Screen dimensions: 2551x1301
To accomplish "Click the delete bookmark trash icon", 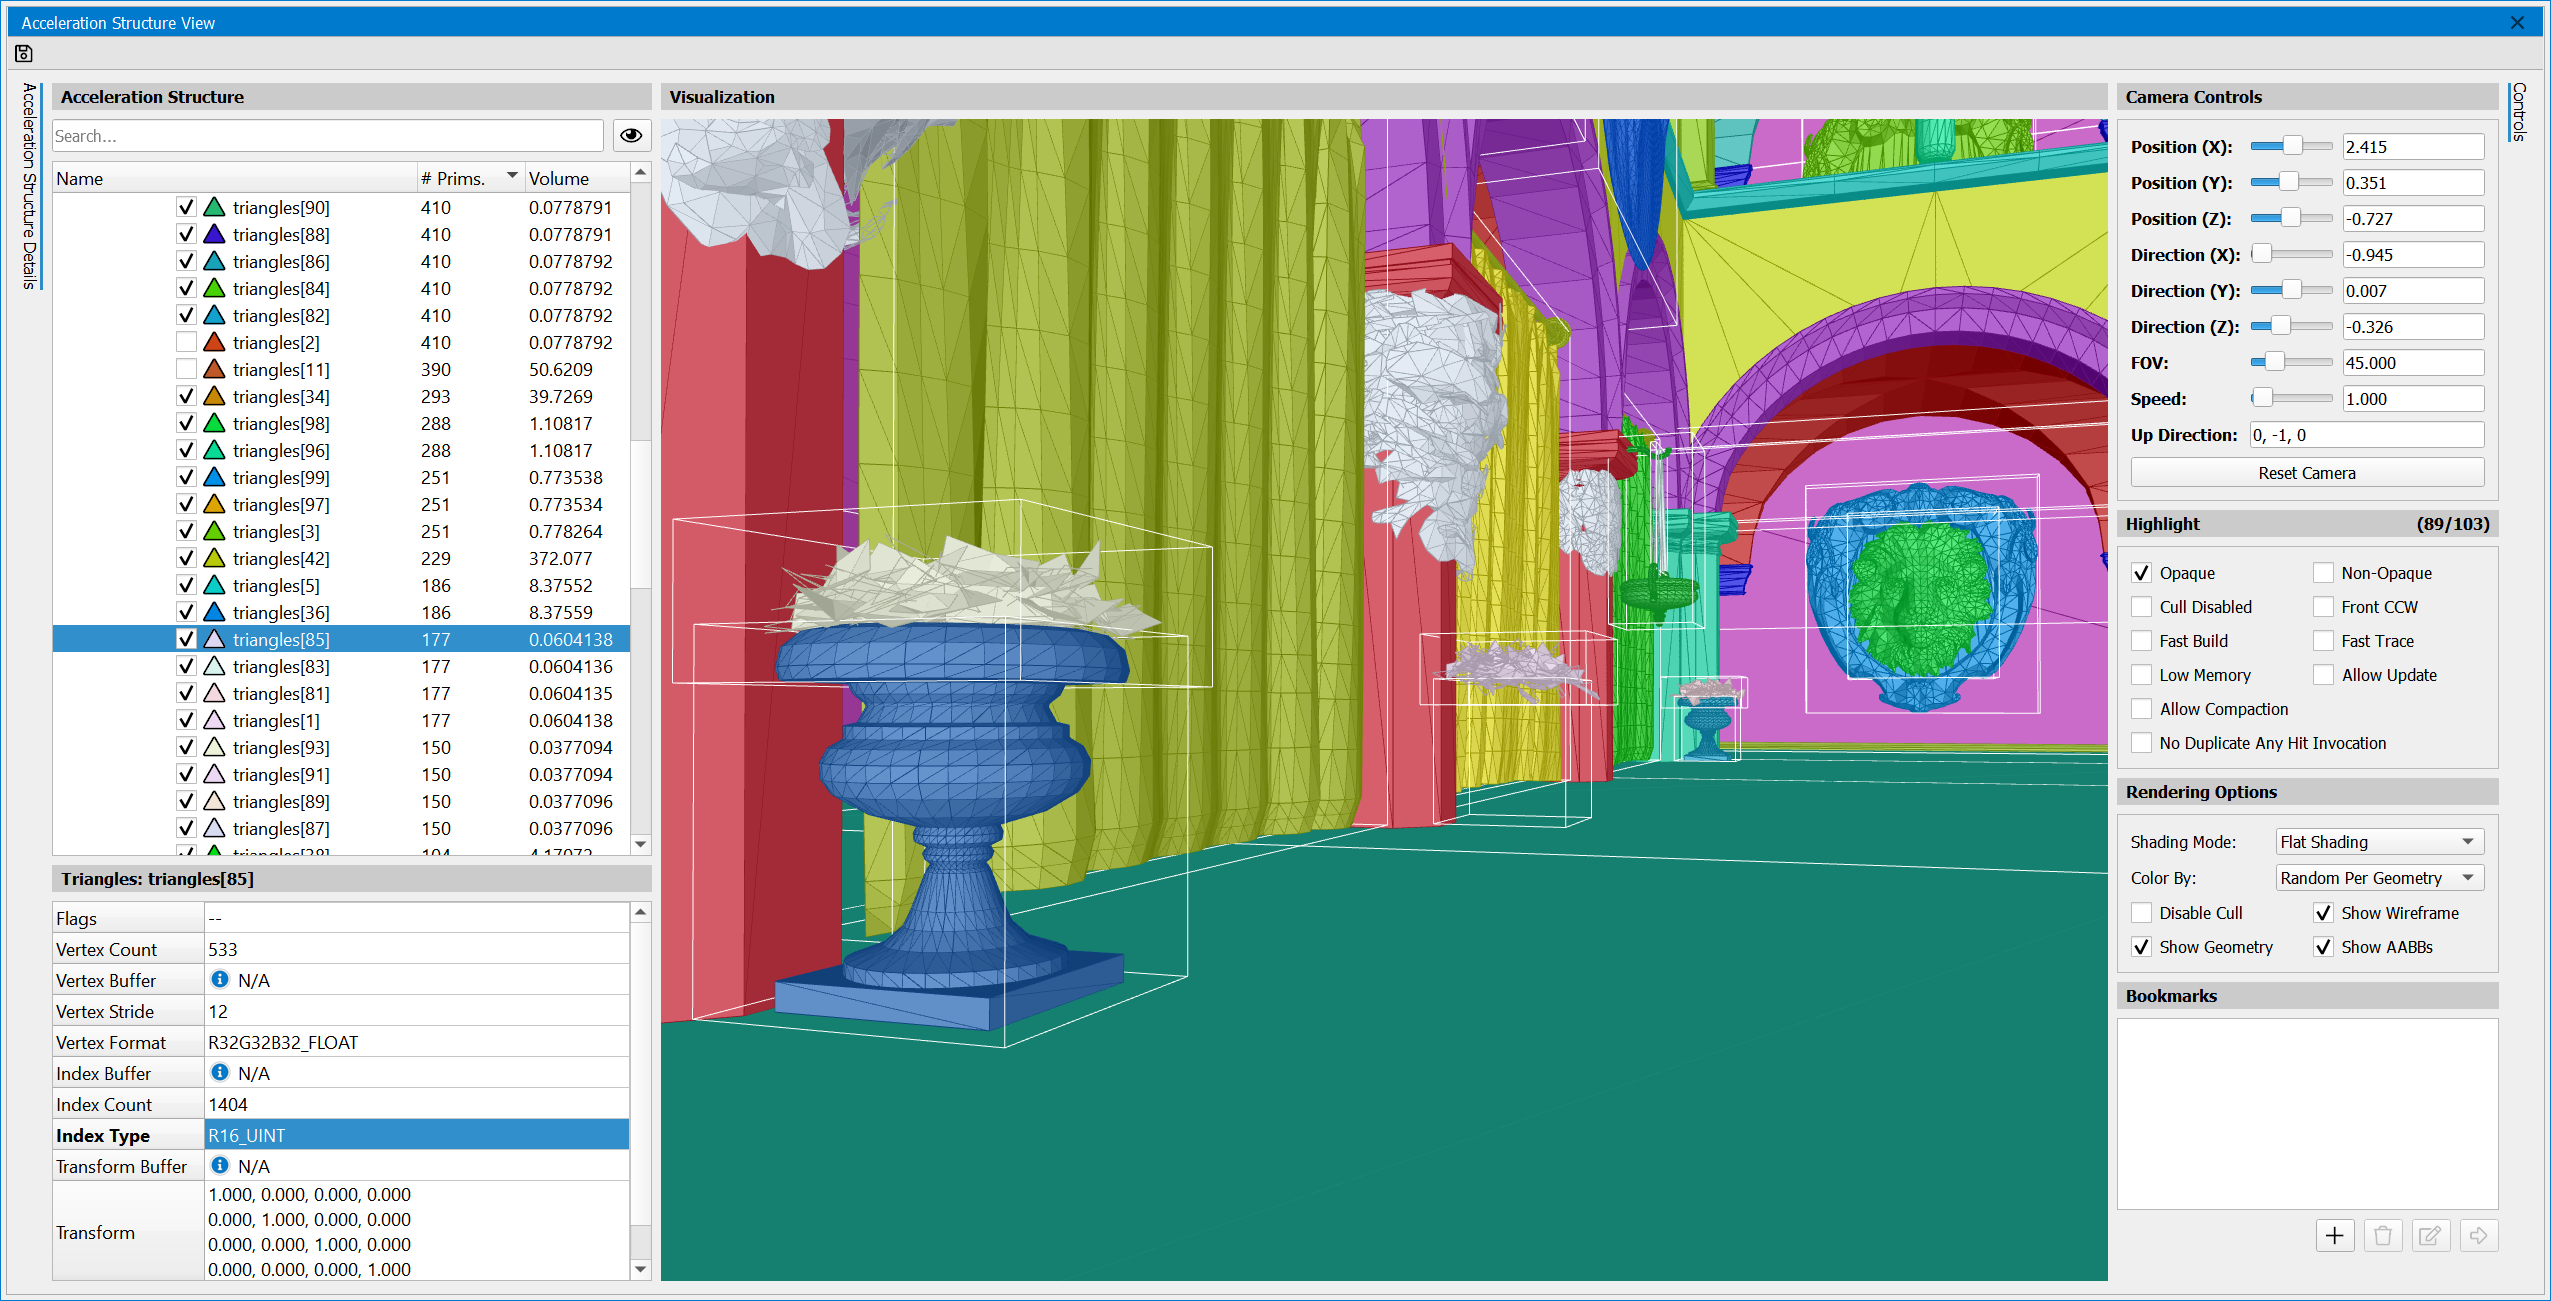I will click(x=2382, y=1235).
